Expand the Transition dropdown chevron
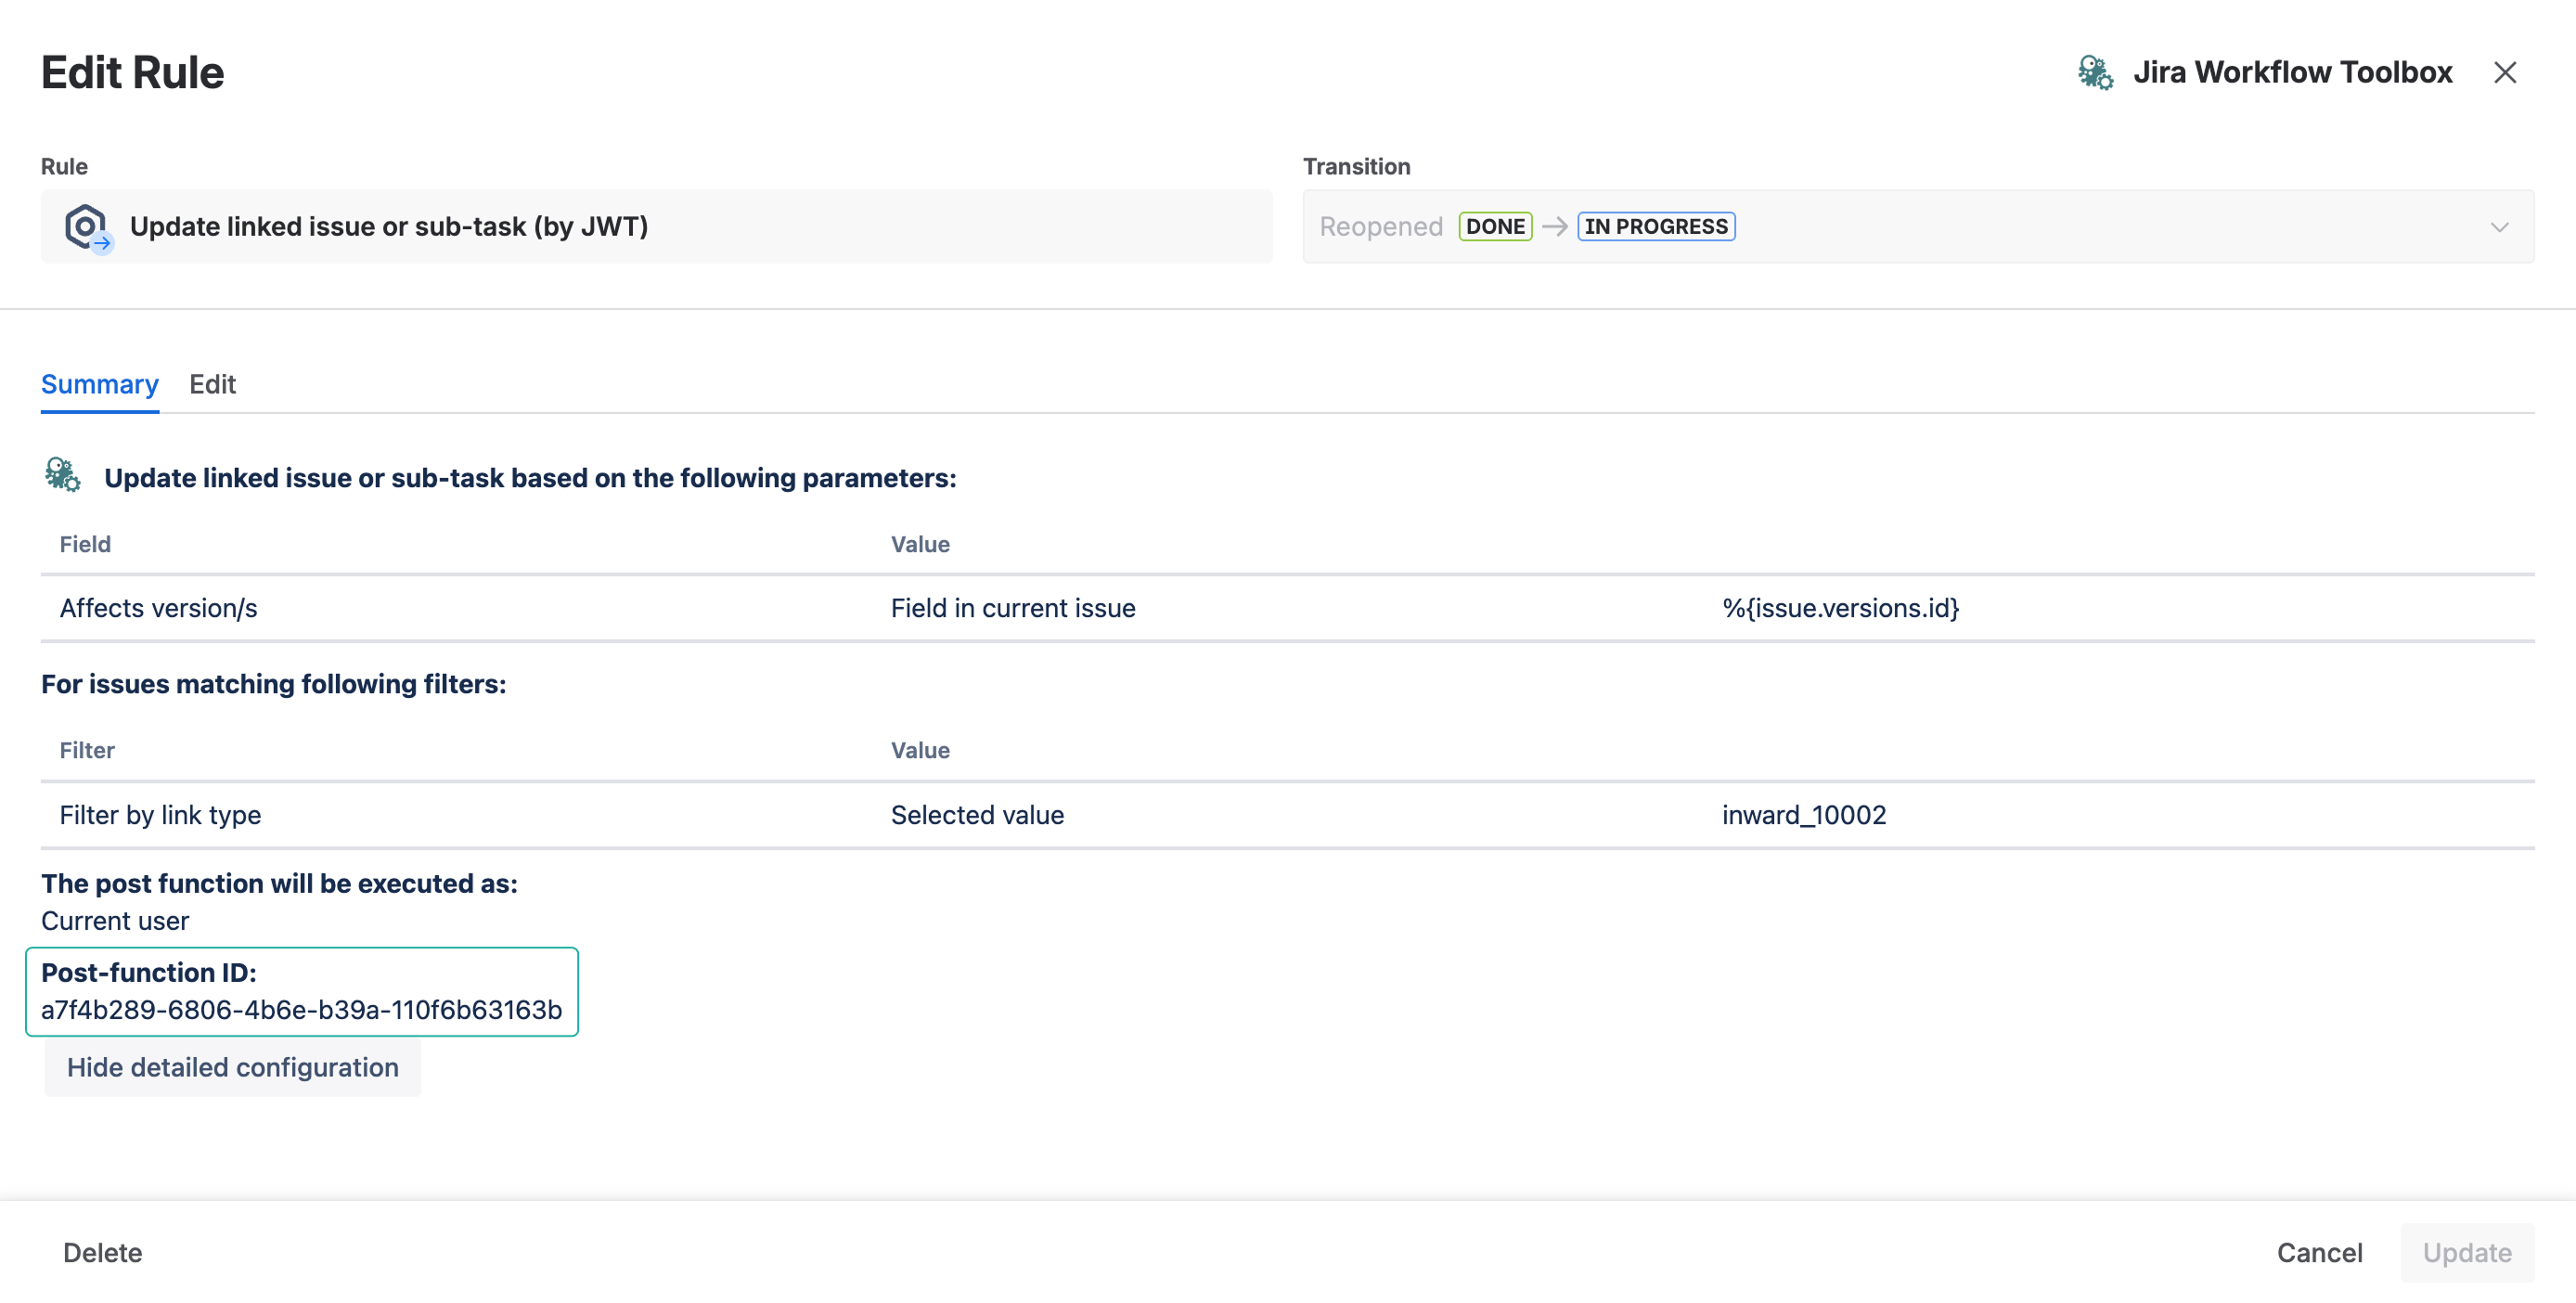This screenshot has width=2576, height=1303. tap(2499, 227)
